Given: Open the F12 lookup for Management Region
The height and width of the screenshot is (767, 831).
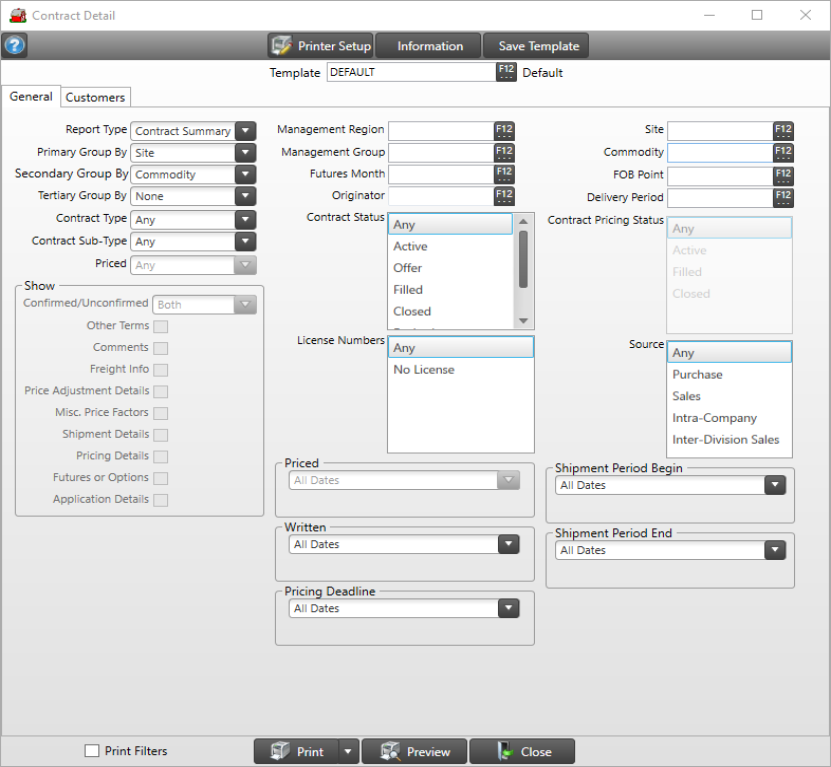Looking at the screenshot, I should pos(504,131).
